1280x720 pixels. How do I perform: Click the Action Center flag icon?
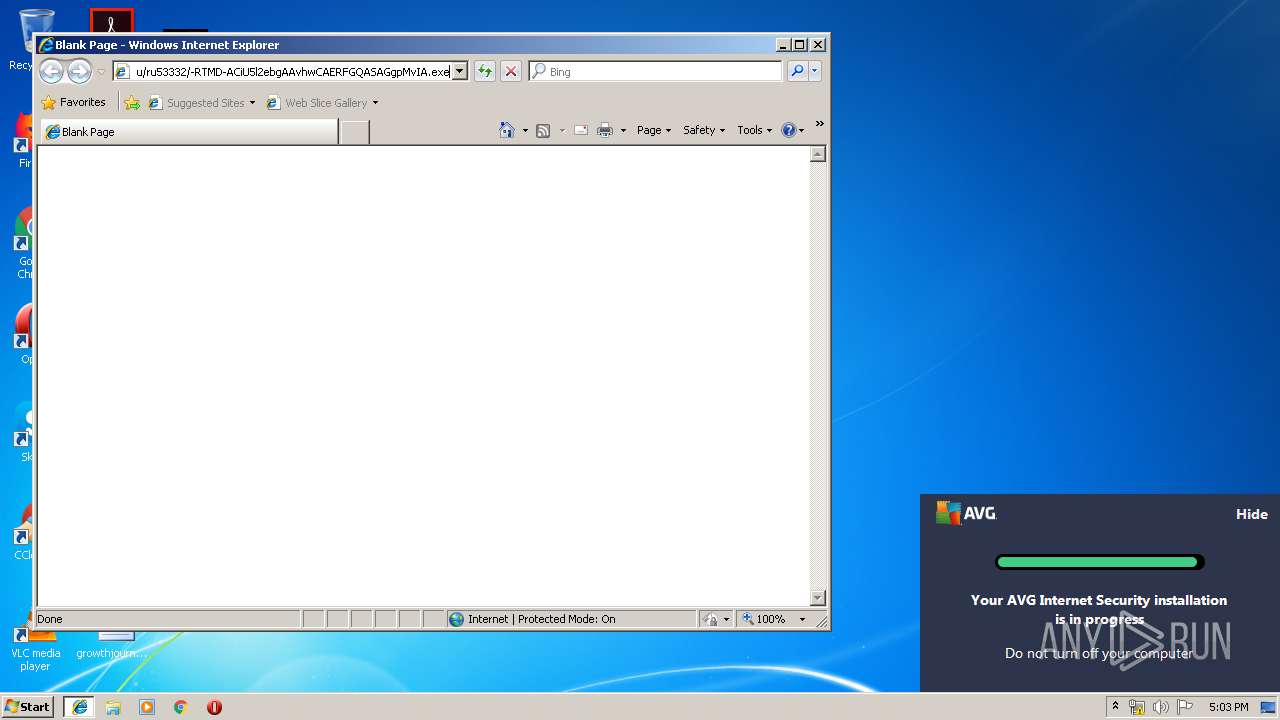click(x=1185, y=707)
